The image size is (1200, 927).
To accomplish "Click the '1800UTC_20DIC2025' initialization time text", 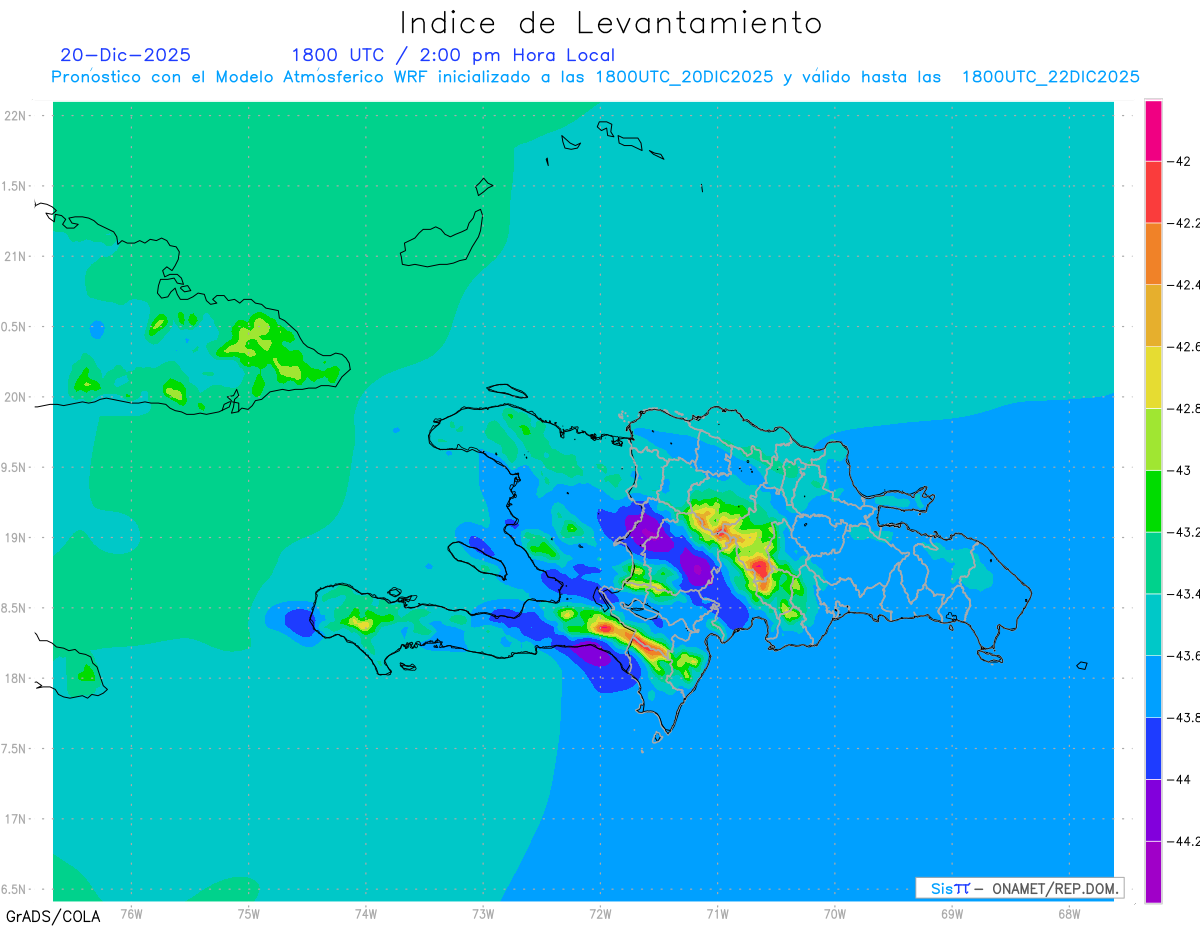I will click(x=684, y=77).
